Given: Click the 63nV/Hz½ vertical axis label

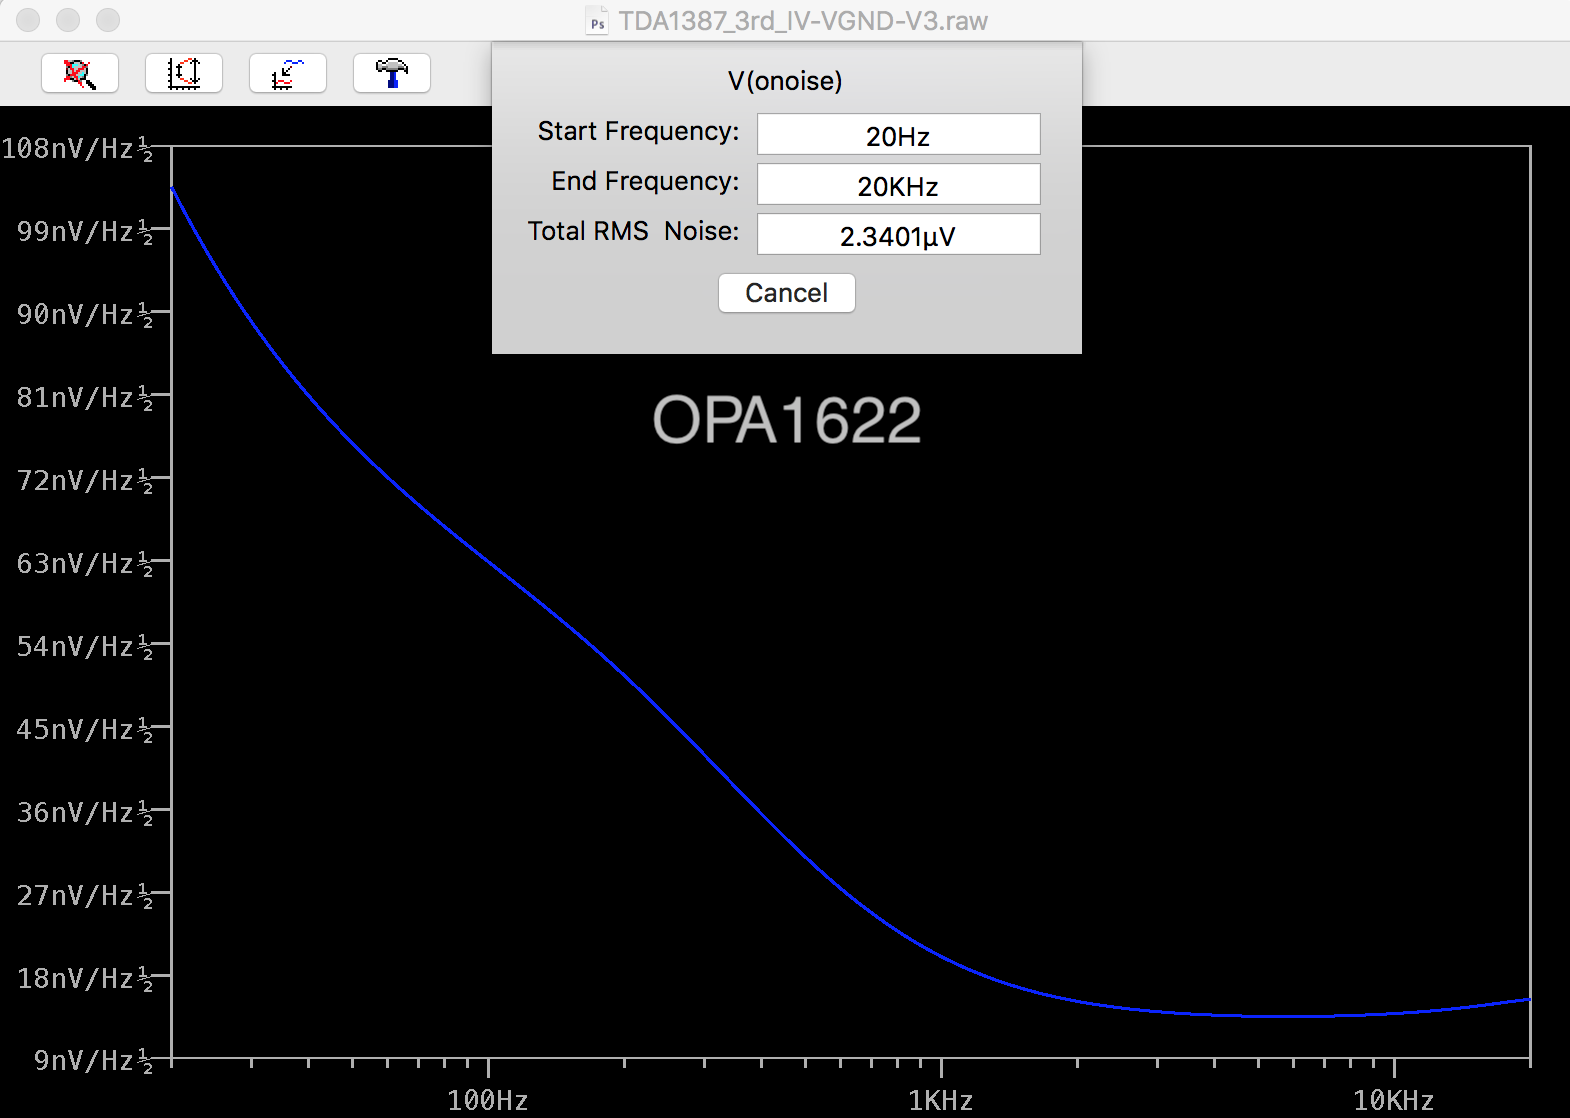Looking at the screenshot, I should tap(85, 564).
